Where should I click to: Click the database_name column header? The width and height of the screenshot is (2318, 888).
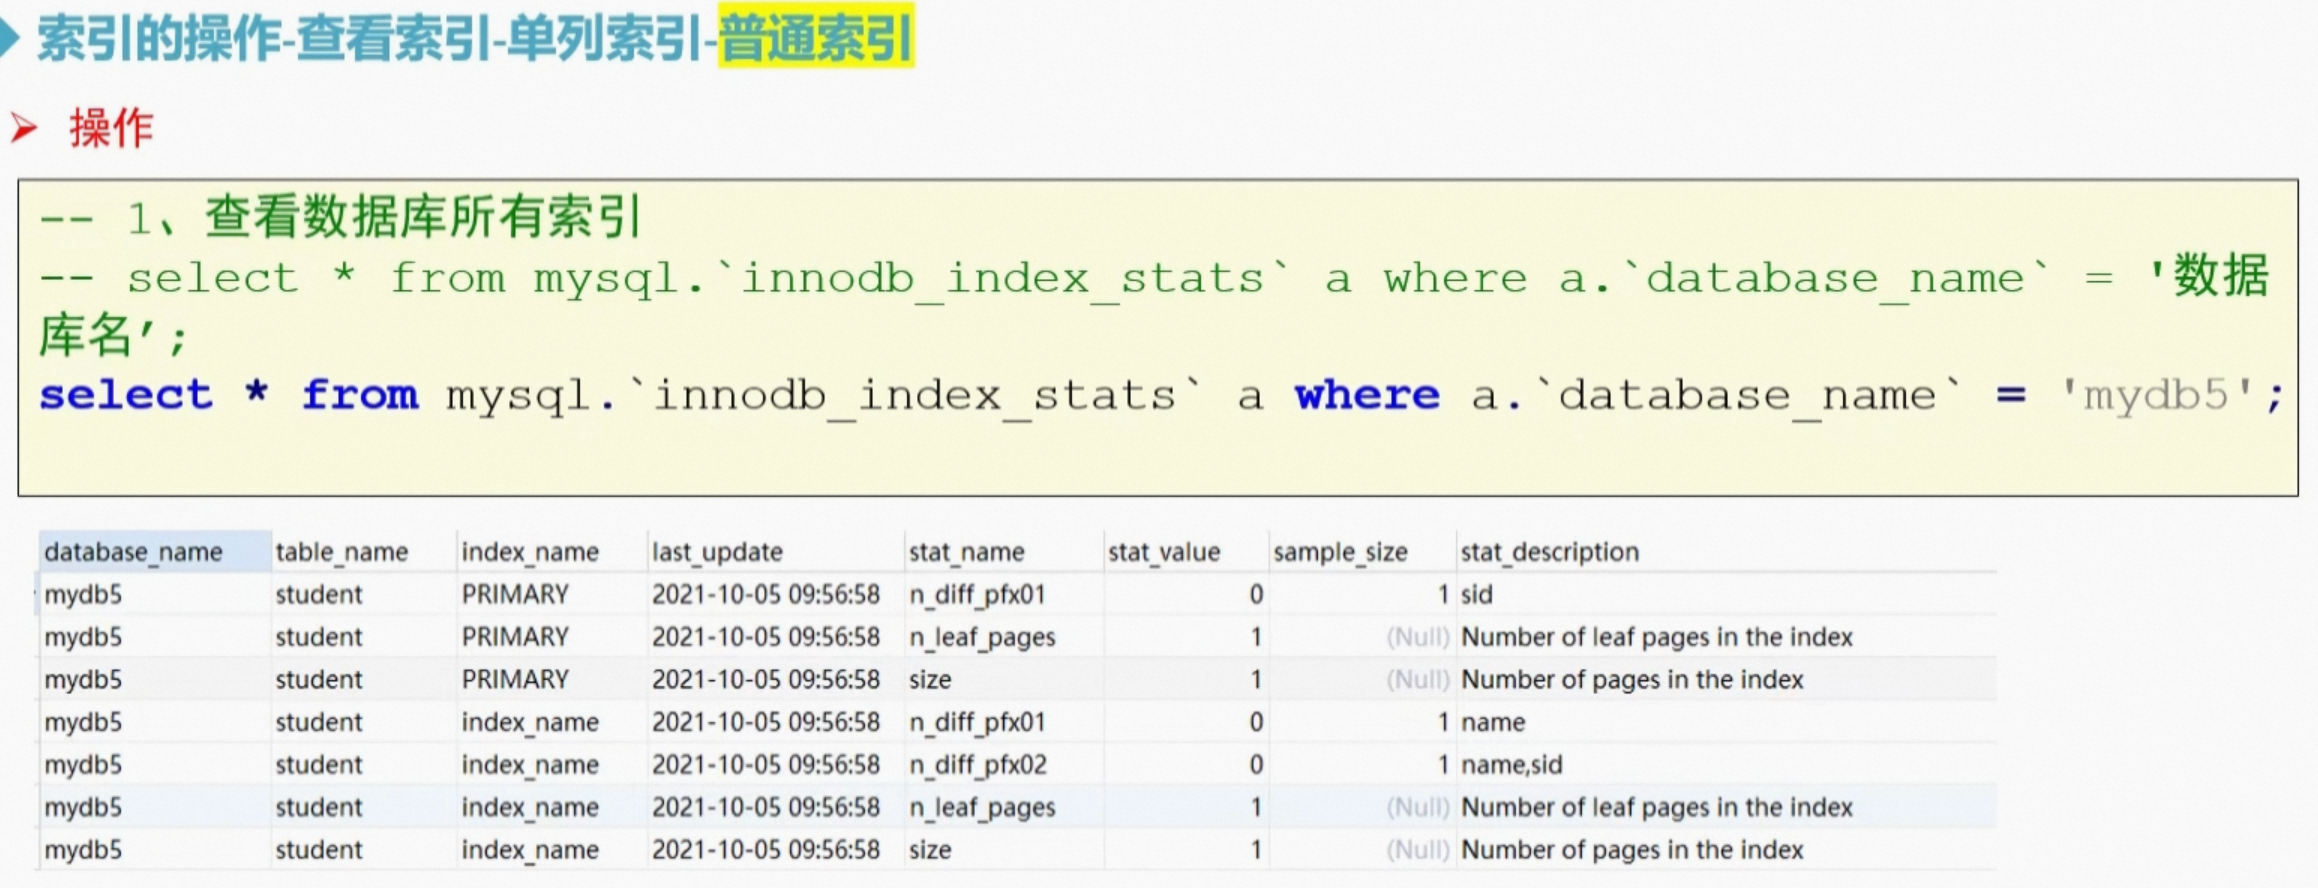[155, 552]
